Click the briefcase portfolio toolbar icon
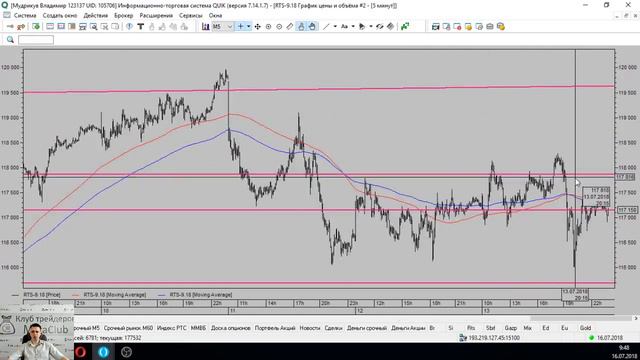Screen dimensions: 640x360 point(490,27)
